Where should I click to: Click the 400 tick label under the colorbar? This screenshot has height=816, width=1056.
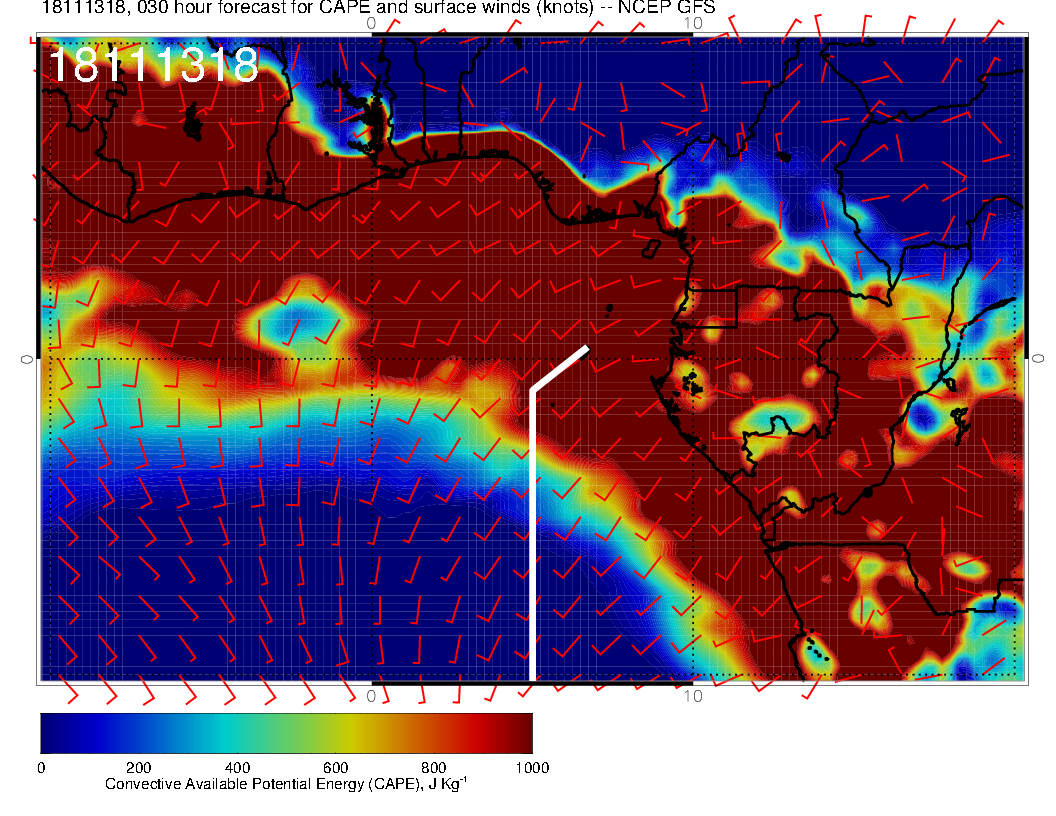pos(237,768)
